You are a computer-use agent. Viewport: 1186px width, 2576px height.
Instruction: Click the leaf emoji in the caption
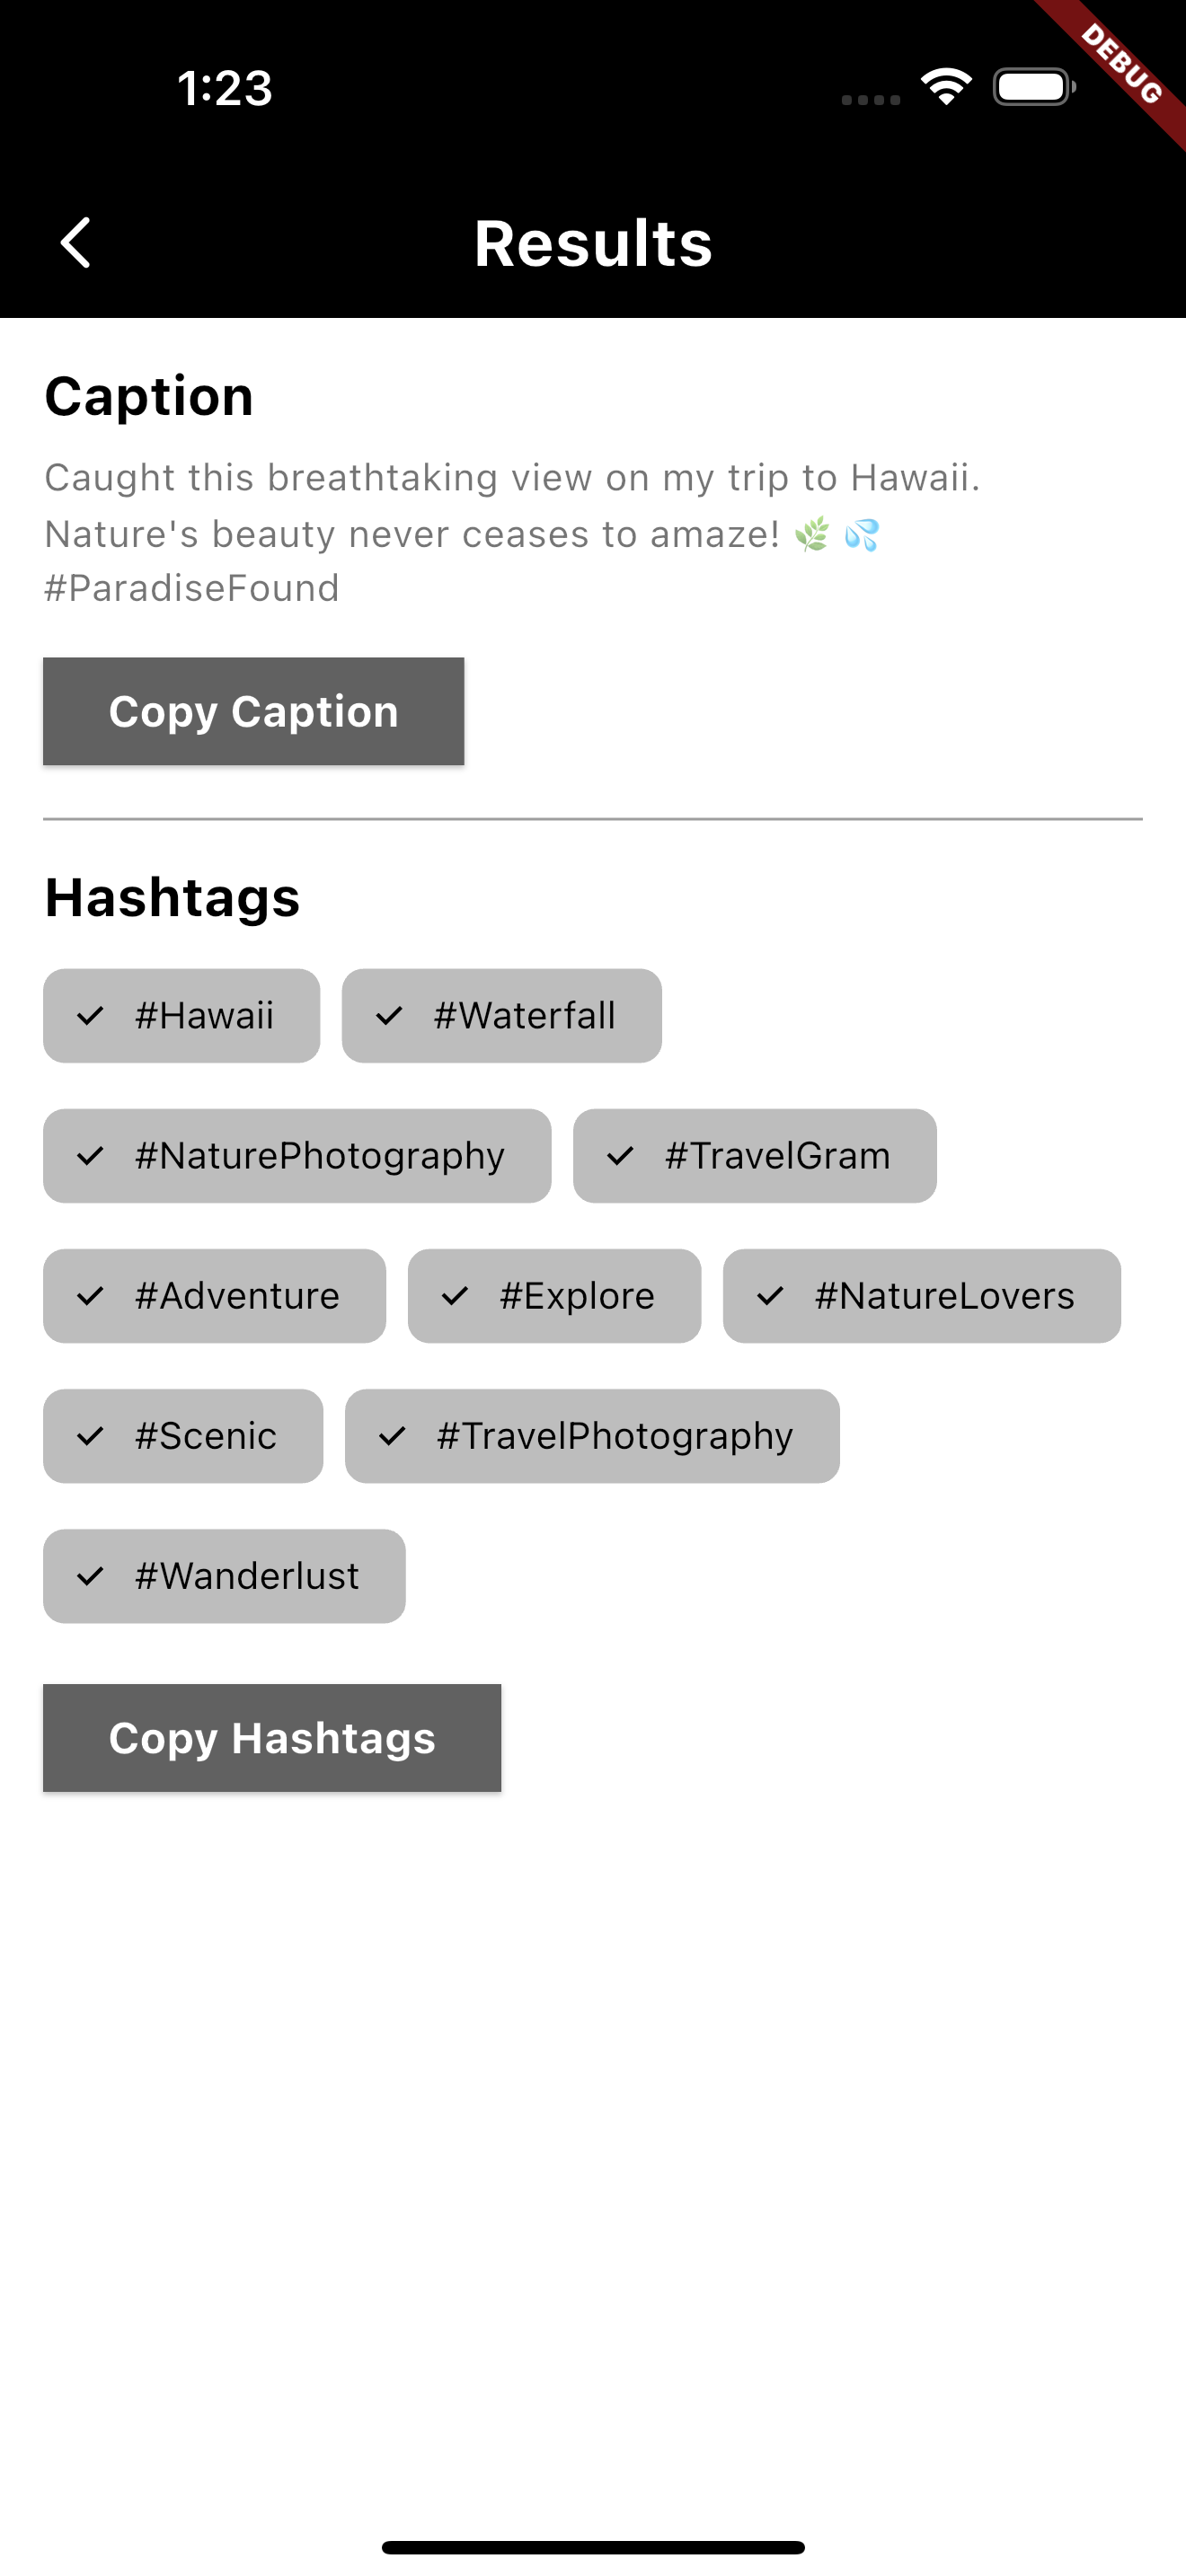812,535
